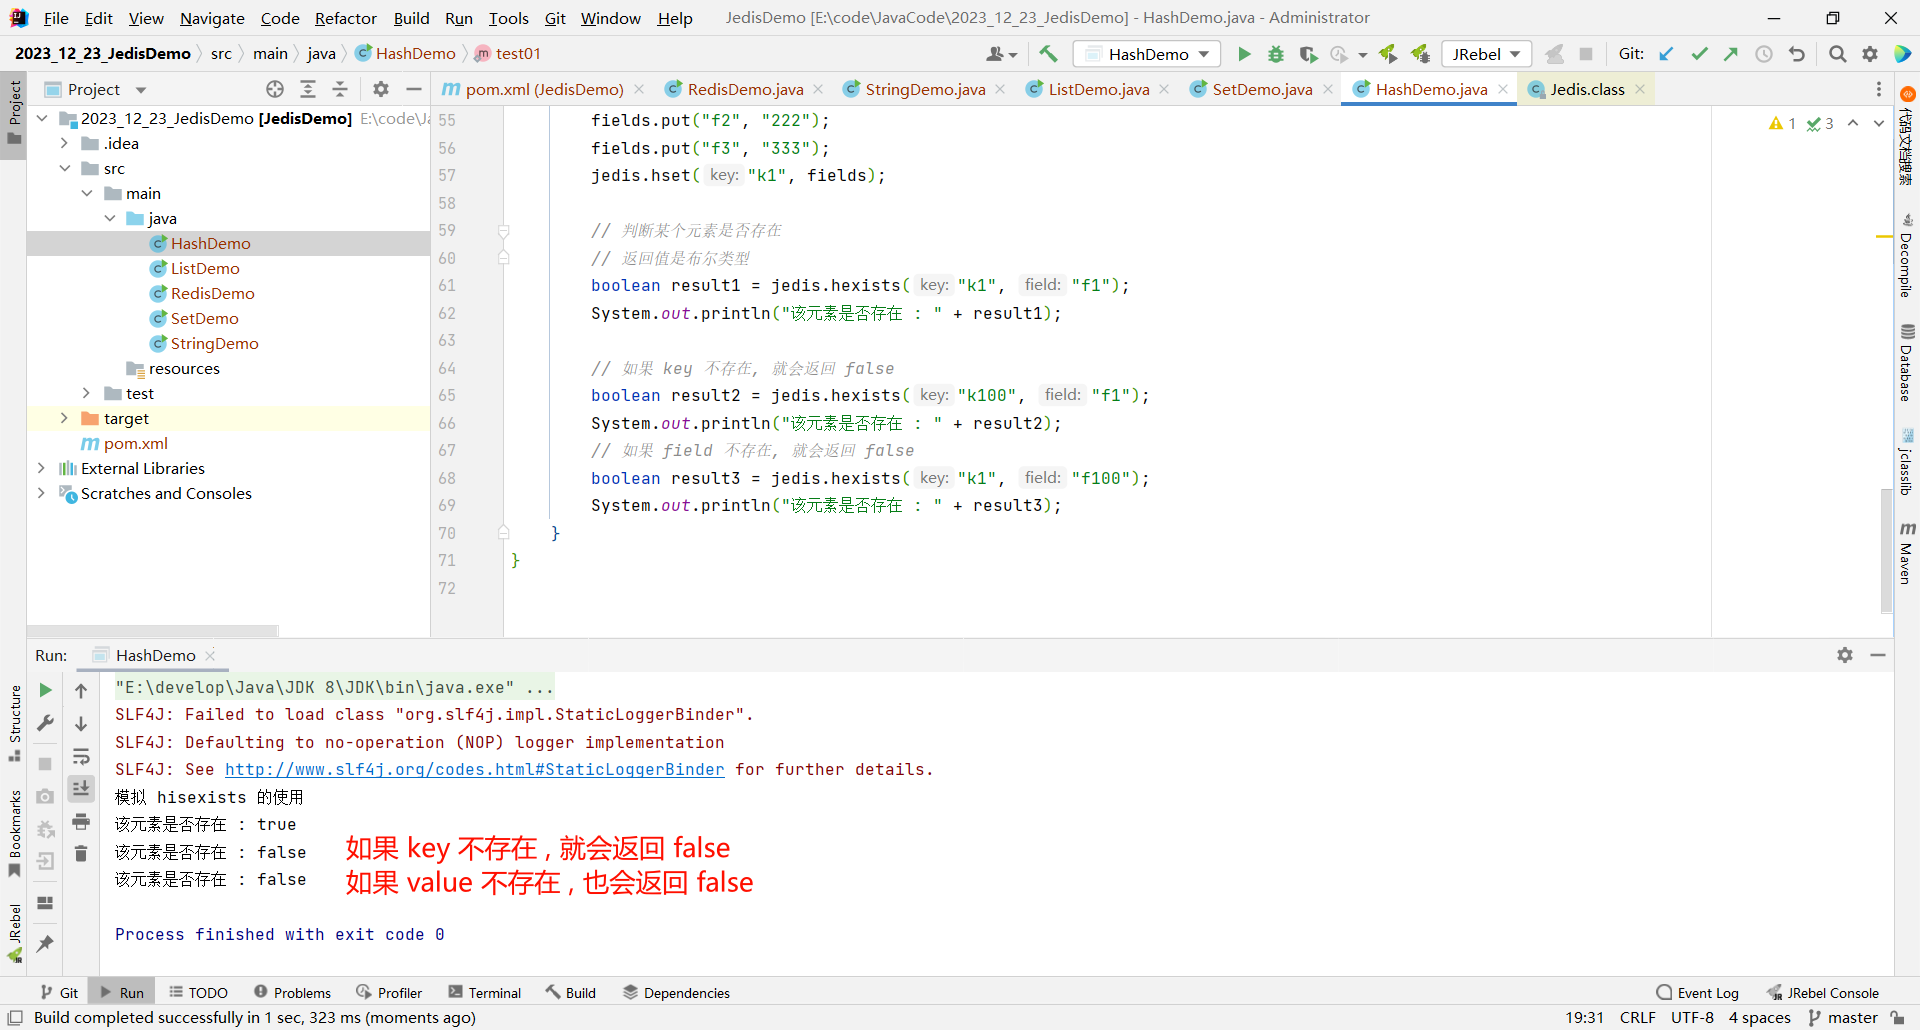Viewport: 1920px width, 1030px height.
Task: Select opened file target icon in Project panel
Action: point(275,89)
